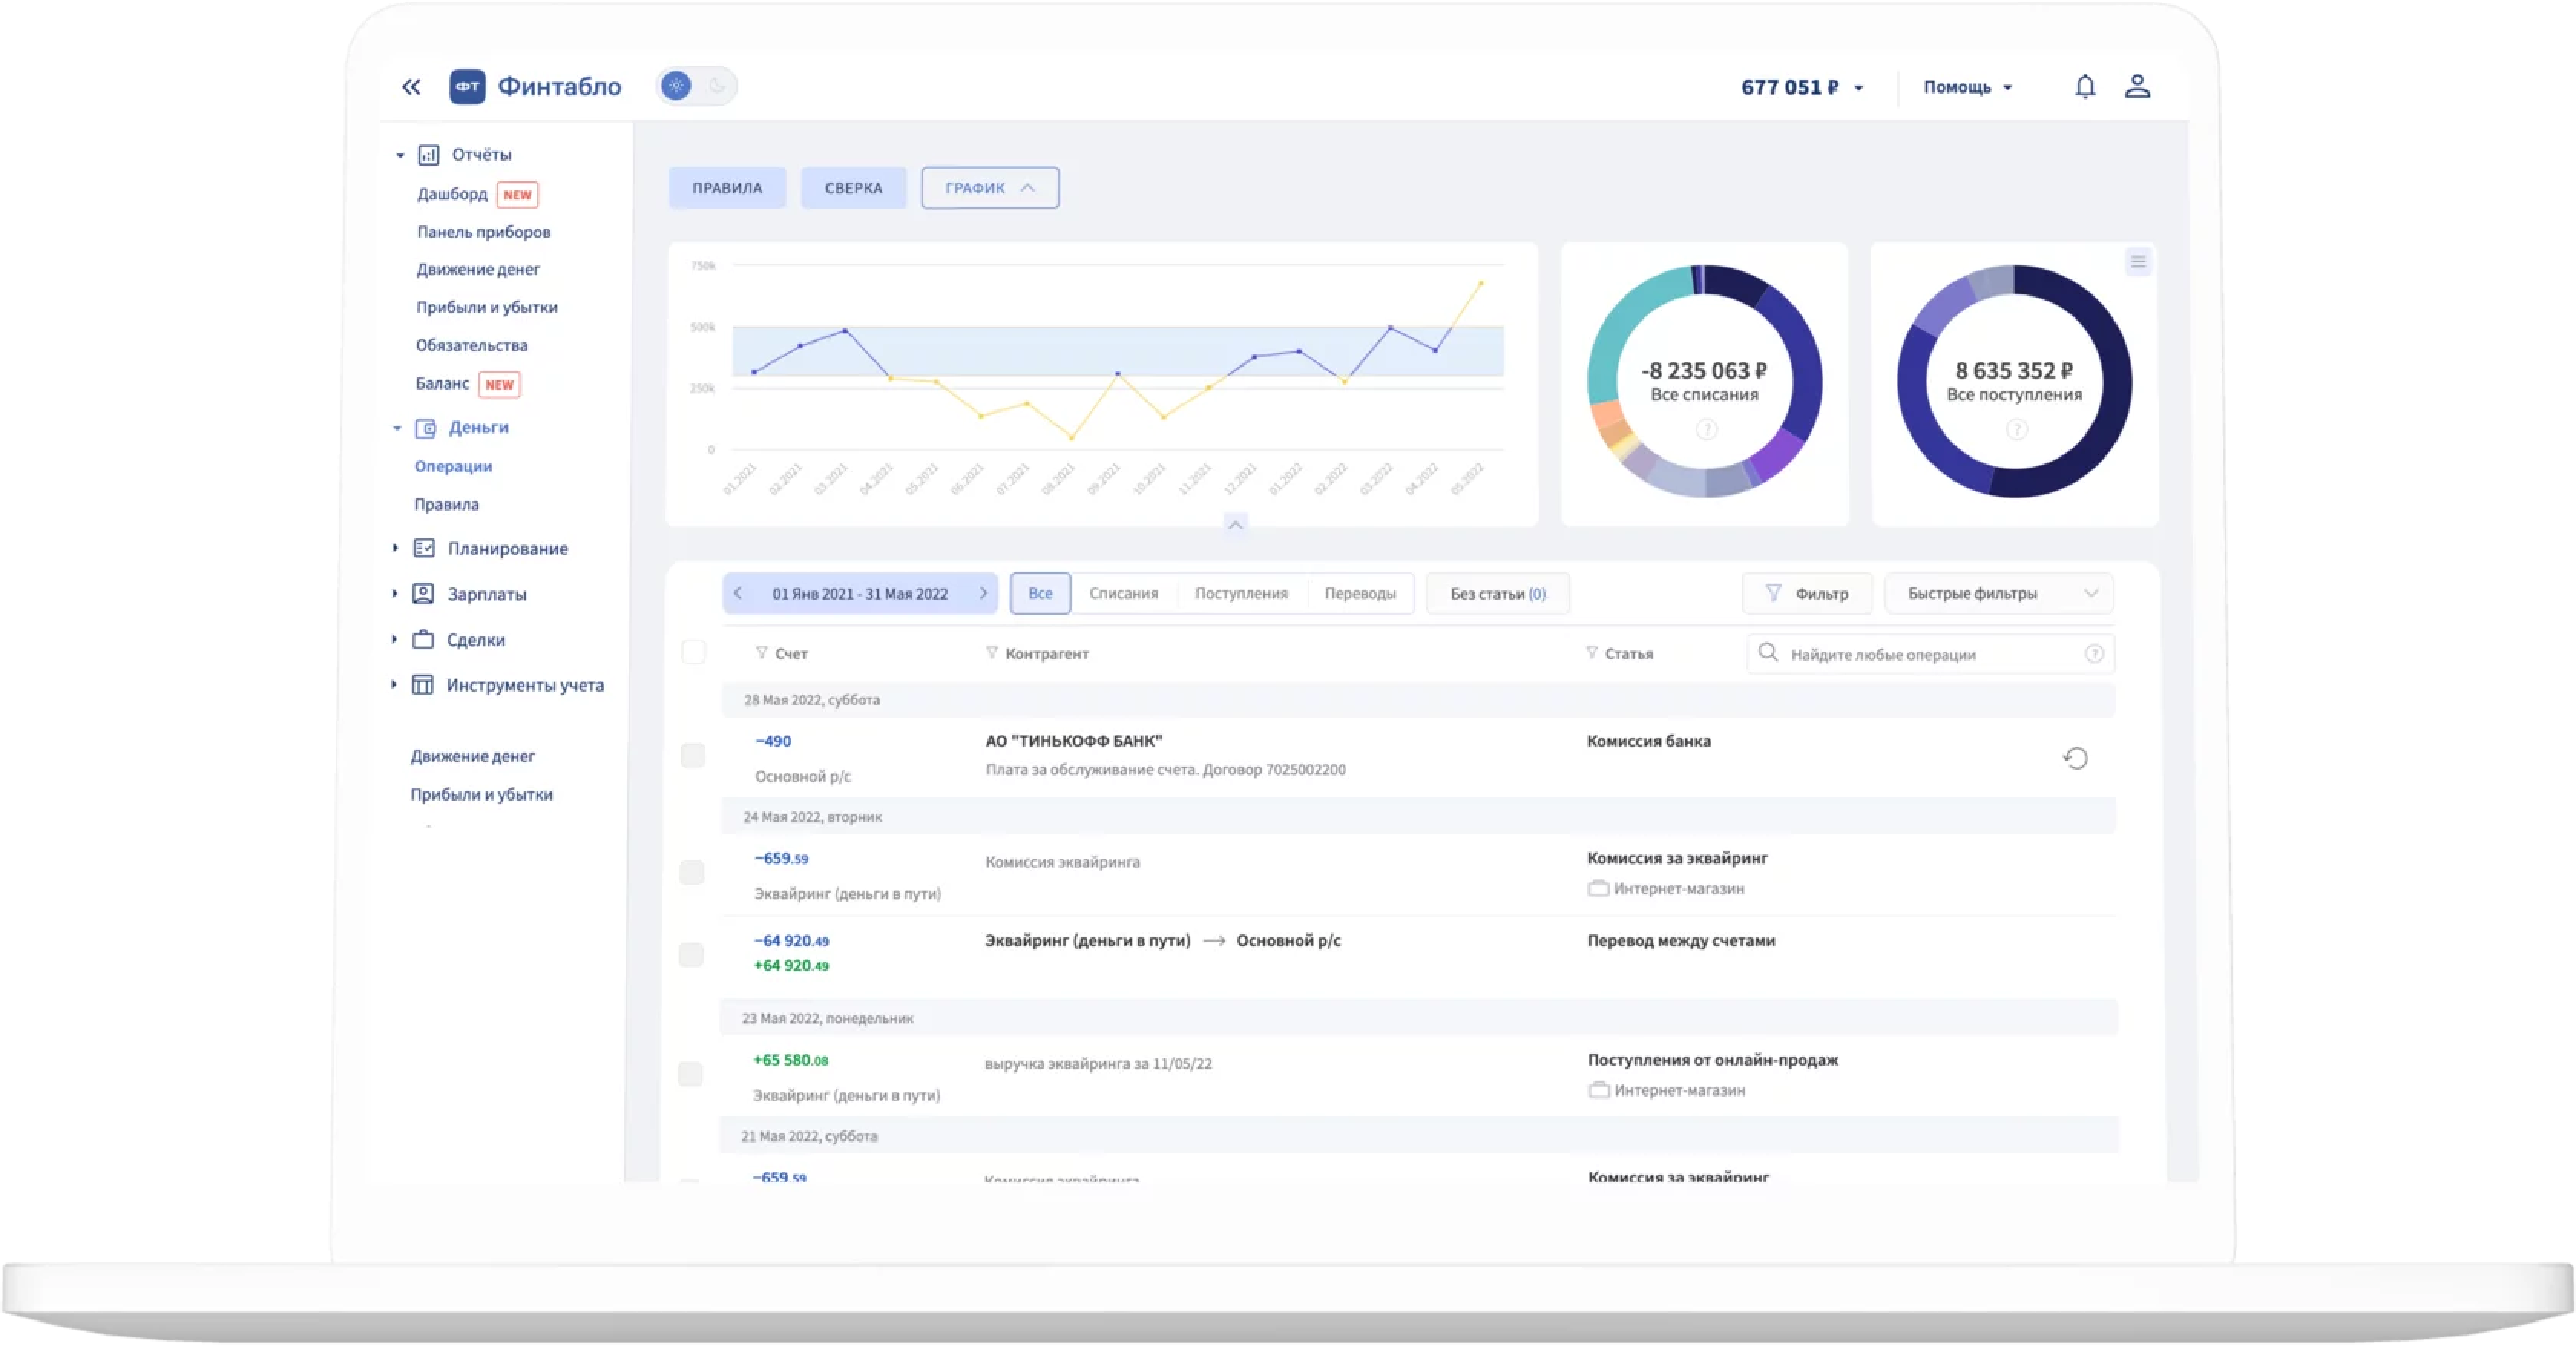The width and height of the screenshot is (2576, 1345).
Task: Collapse the ГРАФИК toggle button
Action: (990, 188)
